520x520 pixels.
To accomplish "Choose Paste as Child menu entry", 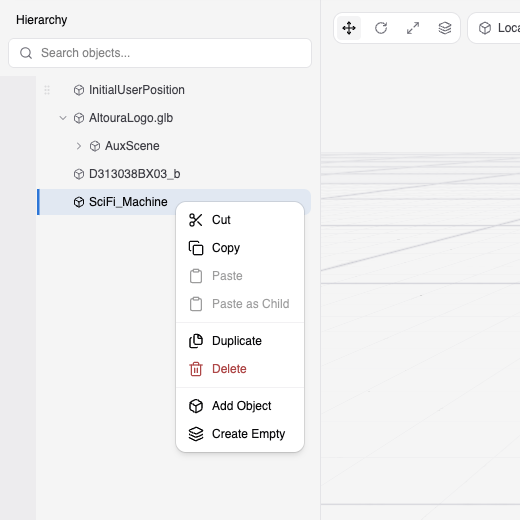I will pos(240,304).
